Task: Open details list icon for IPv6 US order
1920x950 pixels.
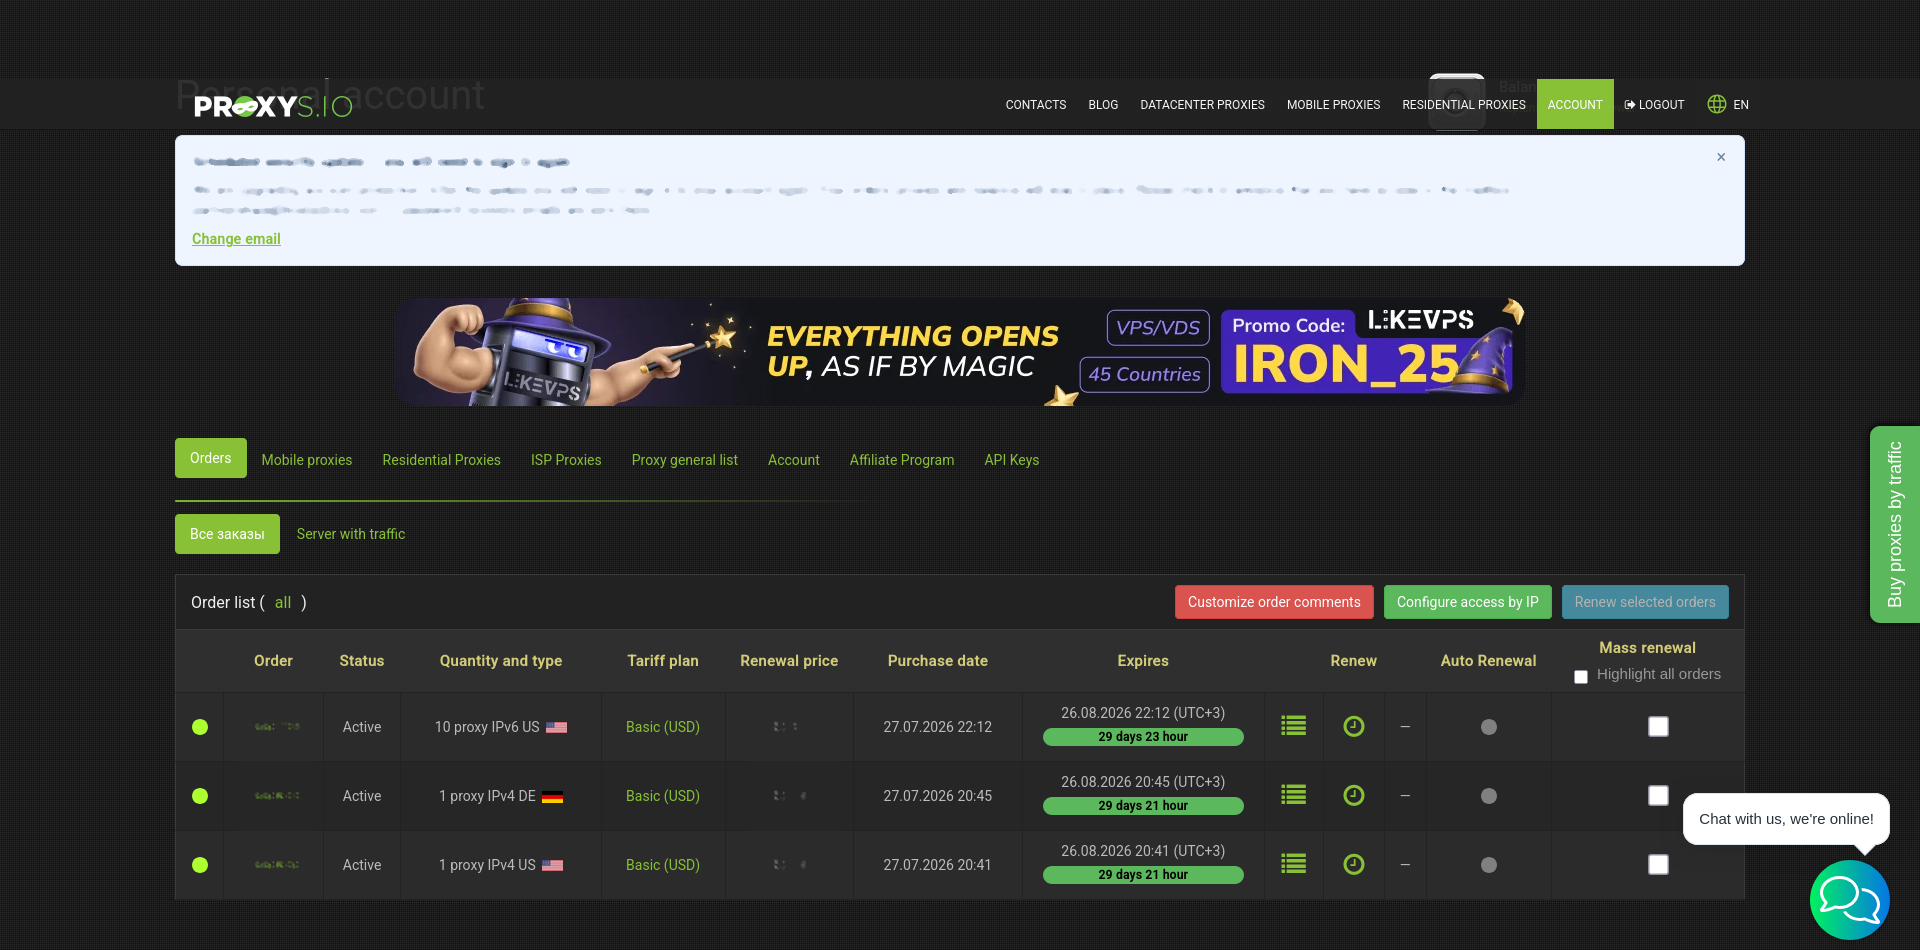Action: click(1293, 726)
